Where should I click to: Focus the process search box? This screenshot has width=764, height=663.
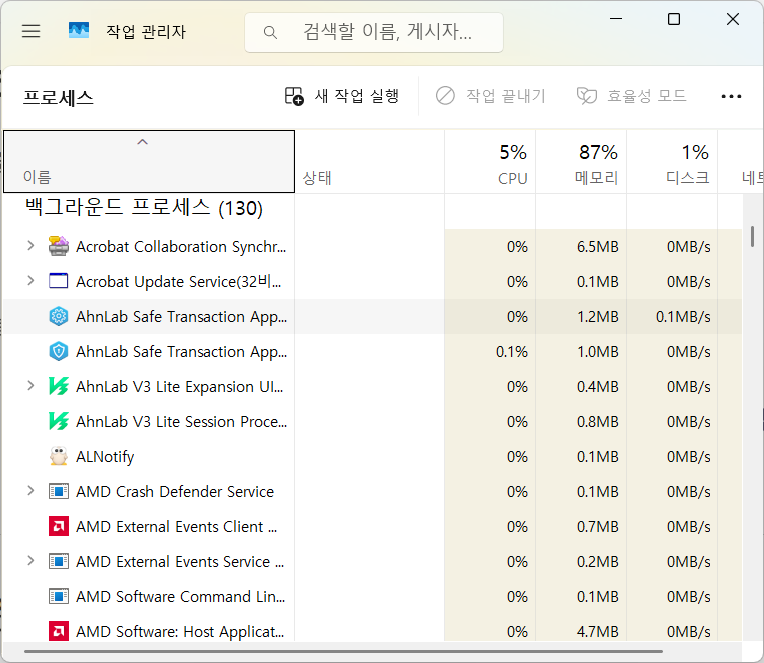pyautogui.click(x=374, y=32)
